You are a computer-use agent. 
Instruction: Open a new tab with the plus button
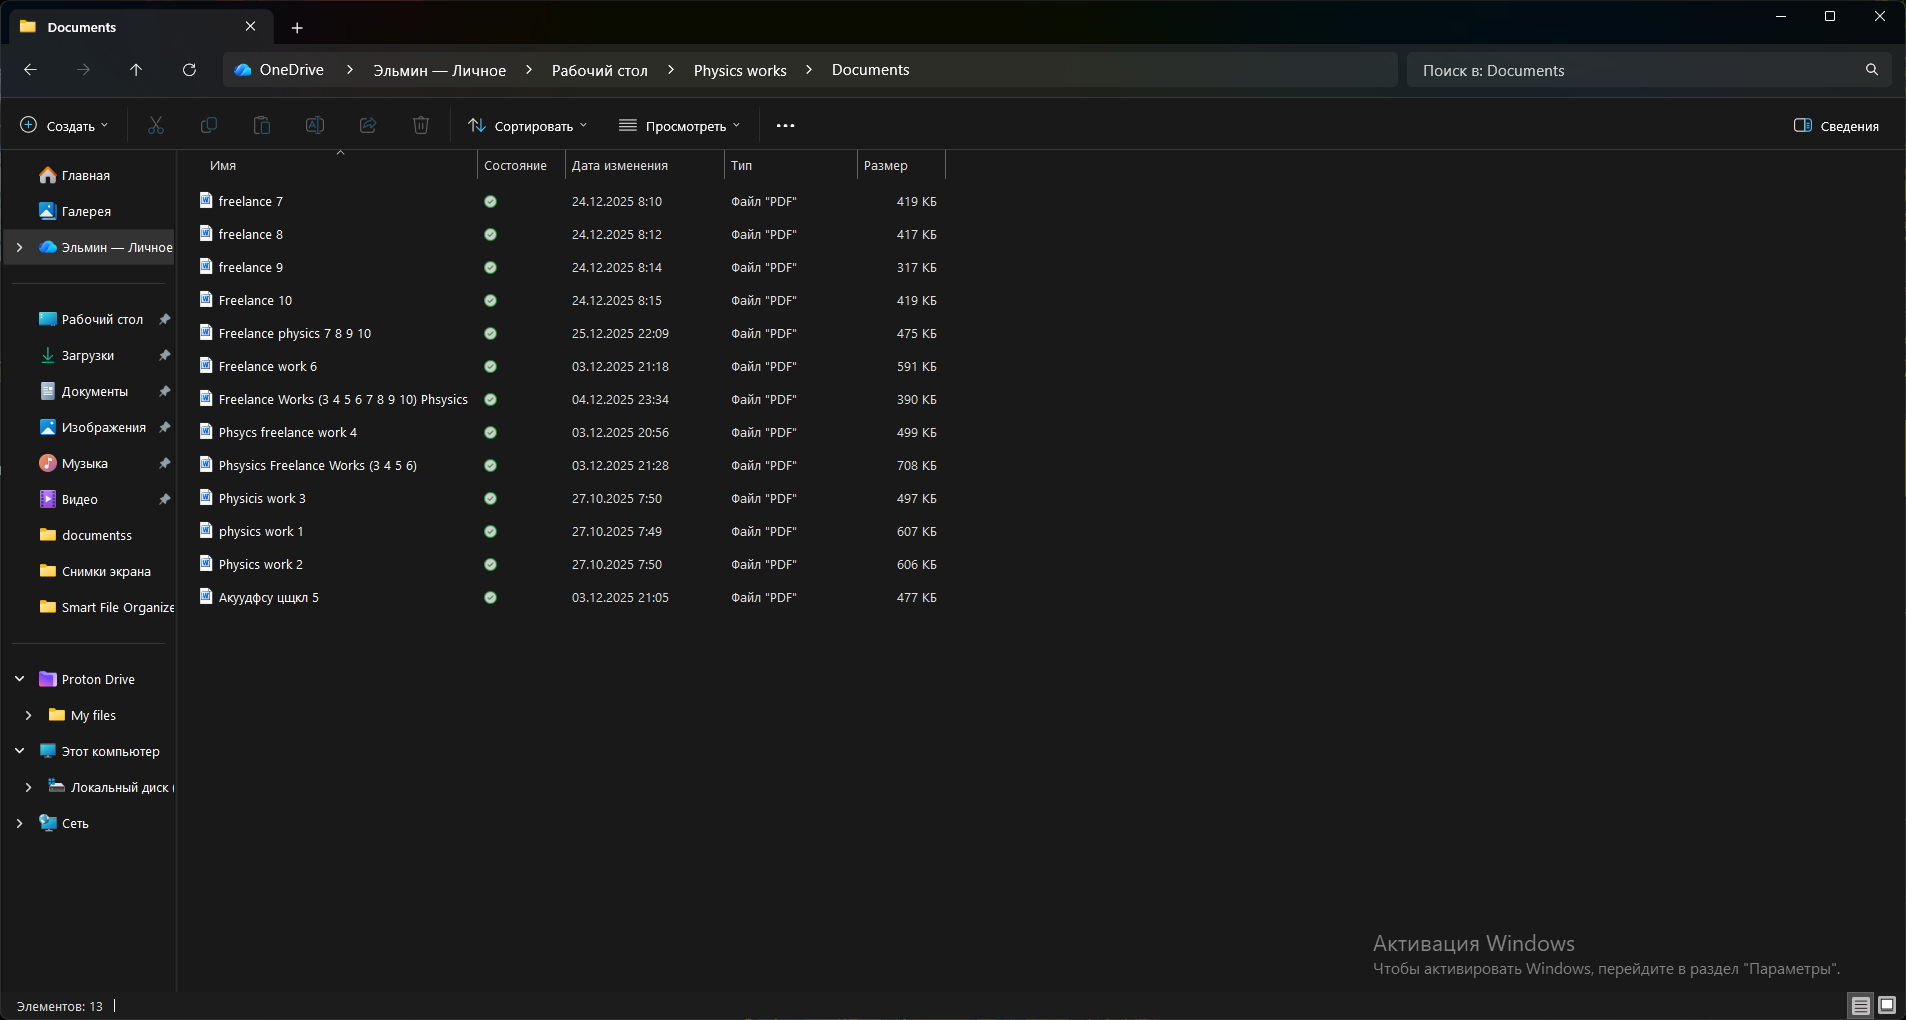[296, 27]
